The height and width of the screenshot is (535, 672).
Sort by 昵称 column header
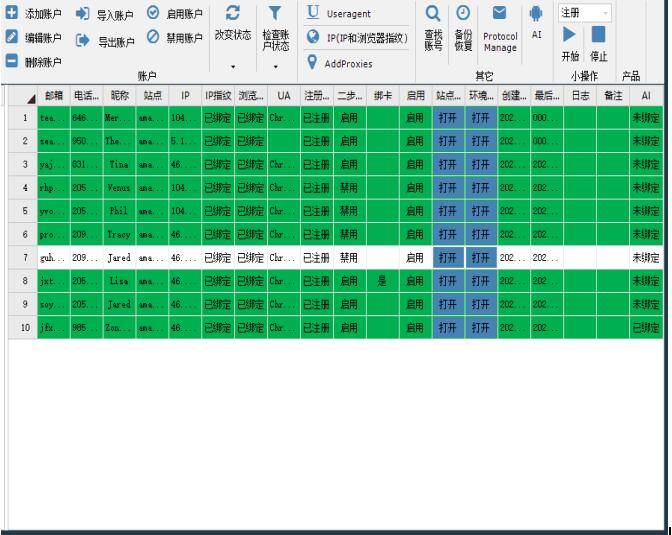[x=120, y=96]
